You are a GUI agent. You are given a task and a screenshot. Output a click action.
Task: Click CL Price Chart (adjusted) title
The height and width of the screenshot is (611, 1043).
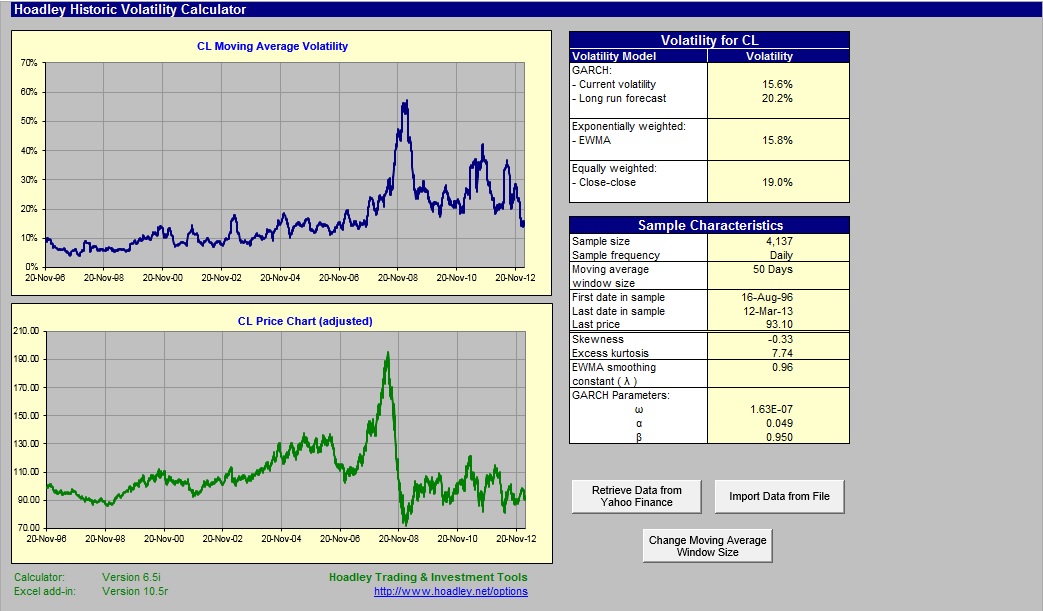[x=305, y=320]
